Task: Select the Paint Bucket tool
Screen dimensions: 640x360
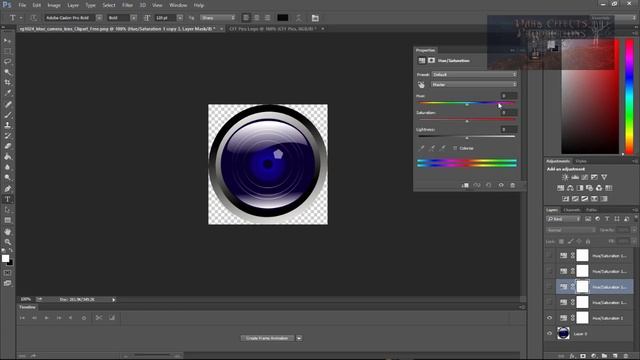Action: pos(7,157)
